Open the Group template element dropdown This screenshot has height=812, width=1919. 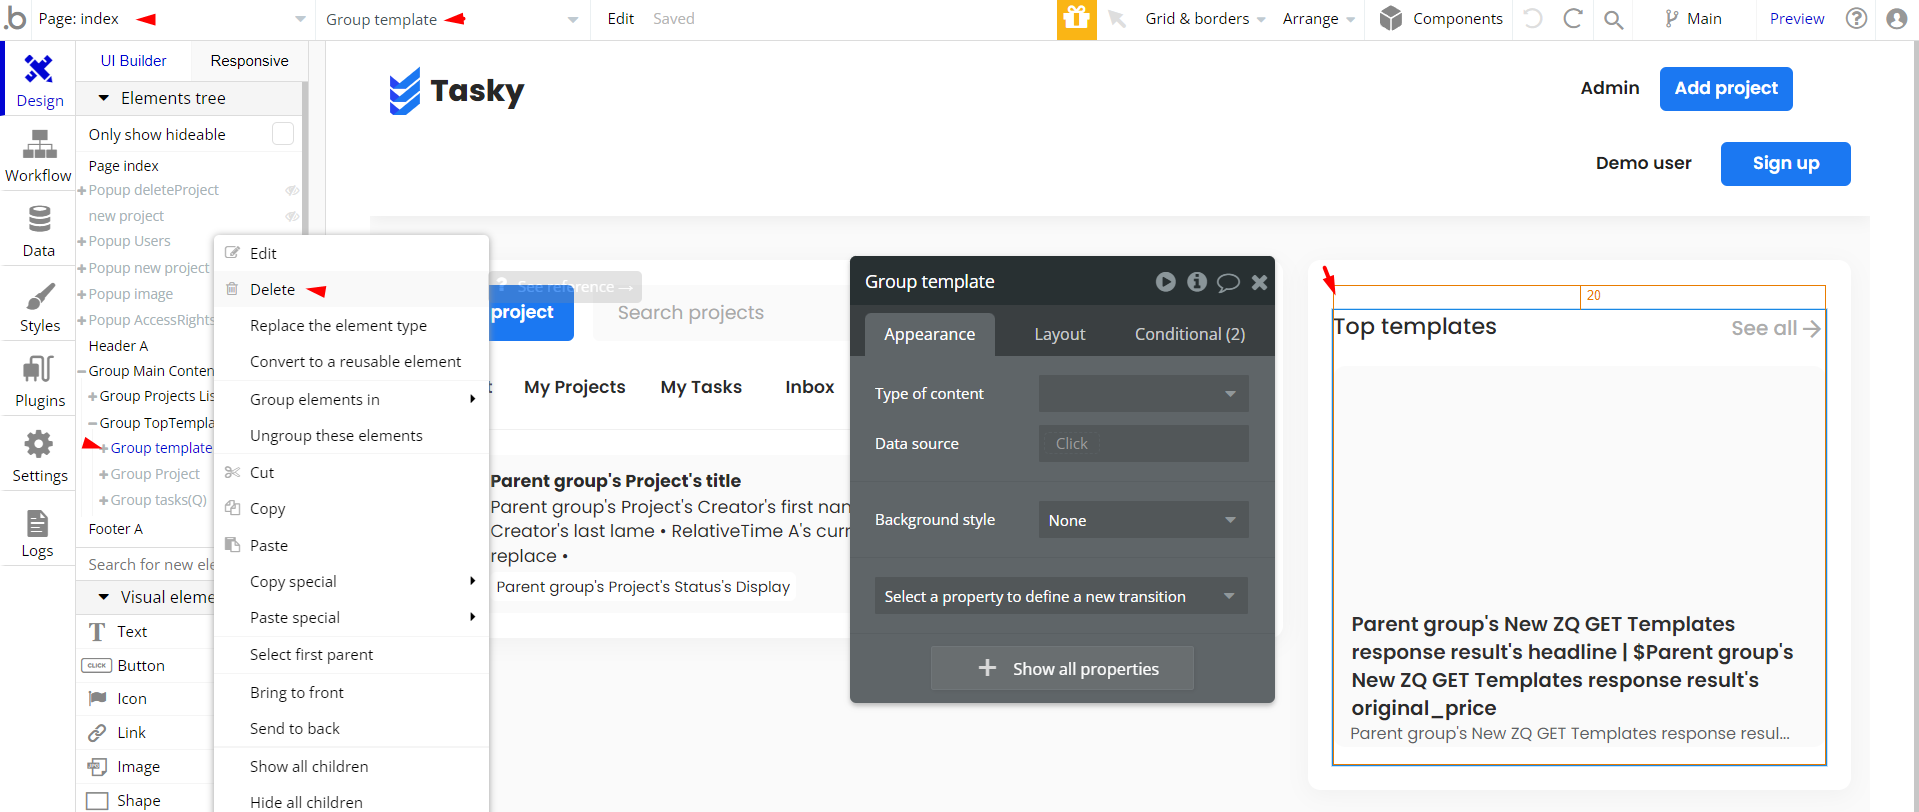tap(451, 19)
